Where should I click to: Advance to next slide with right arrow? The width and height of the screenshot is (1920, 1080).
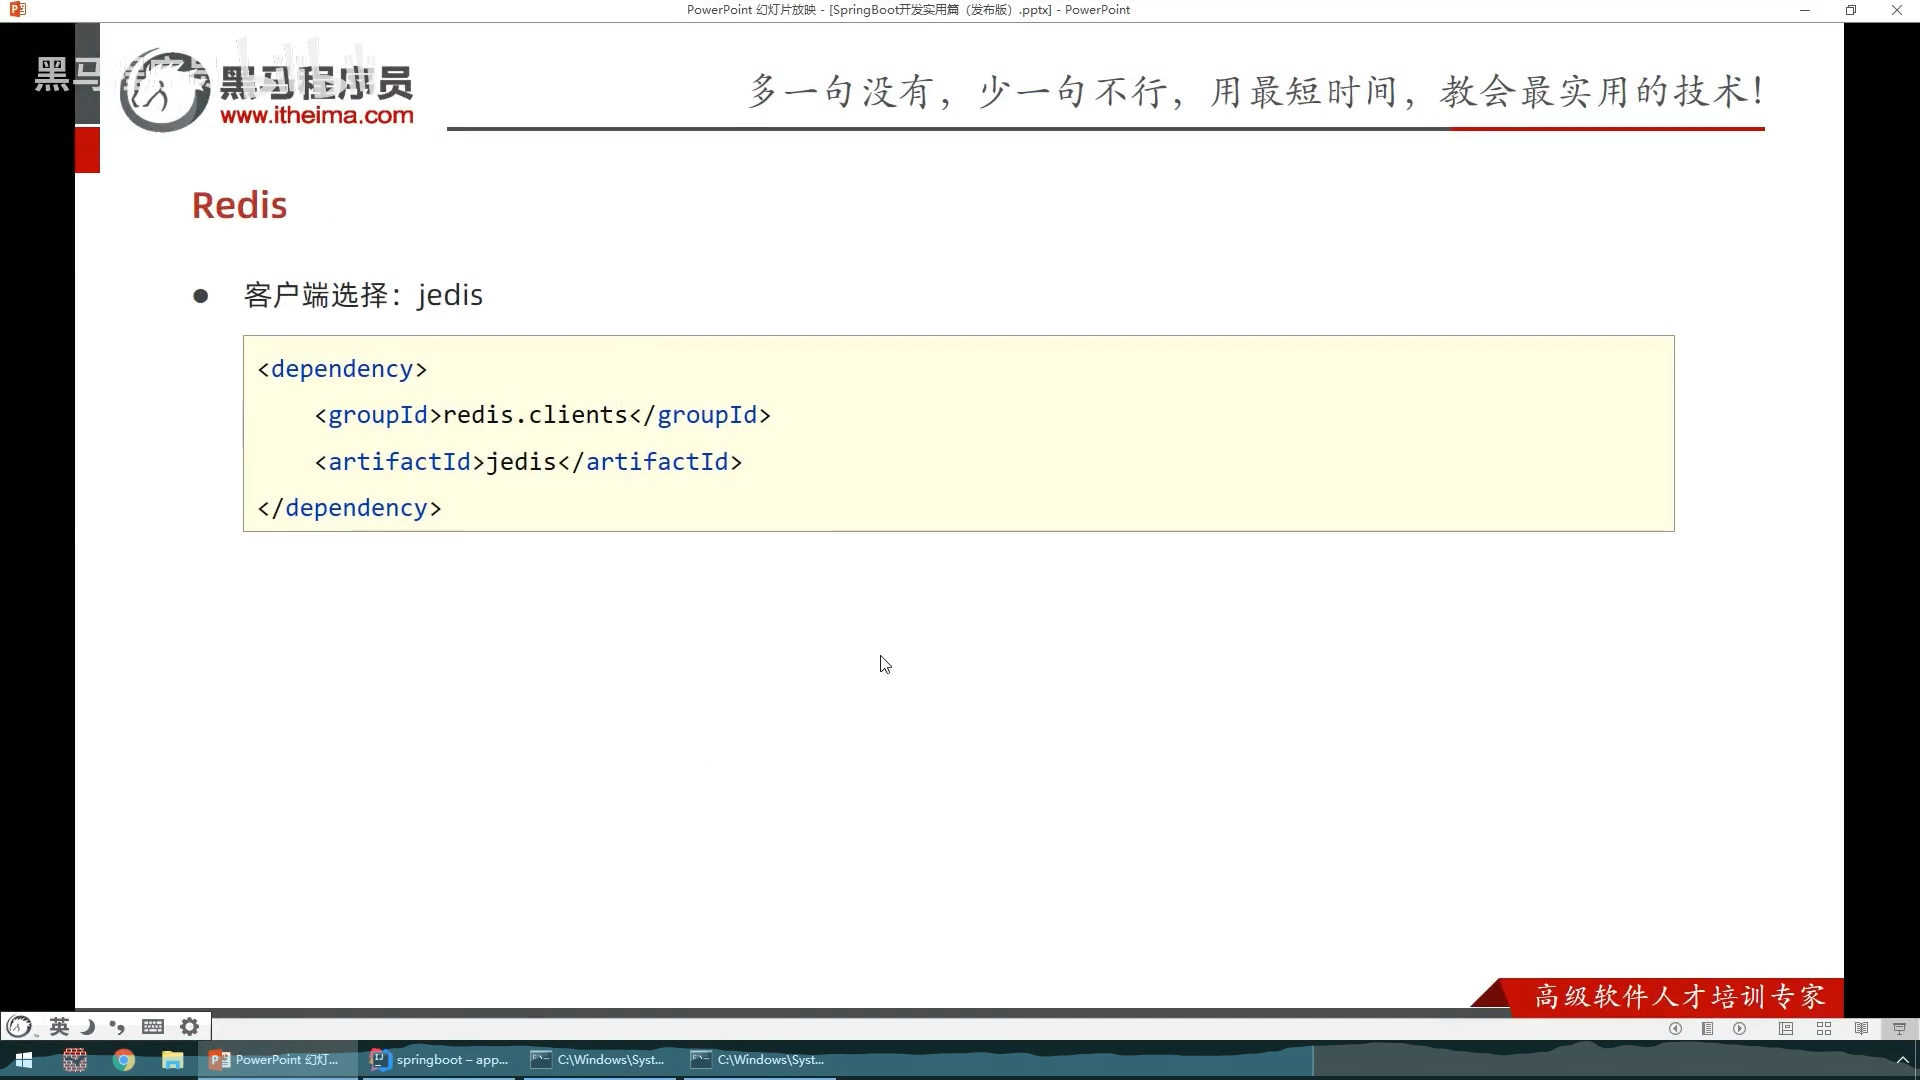(x=1740, y=1028)
